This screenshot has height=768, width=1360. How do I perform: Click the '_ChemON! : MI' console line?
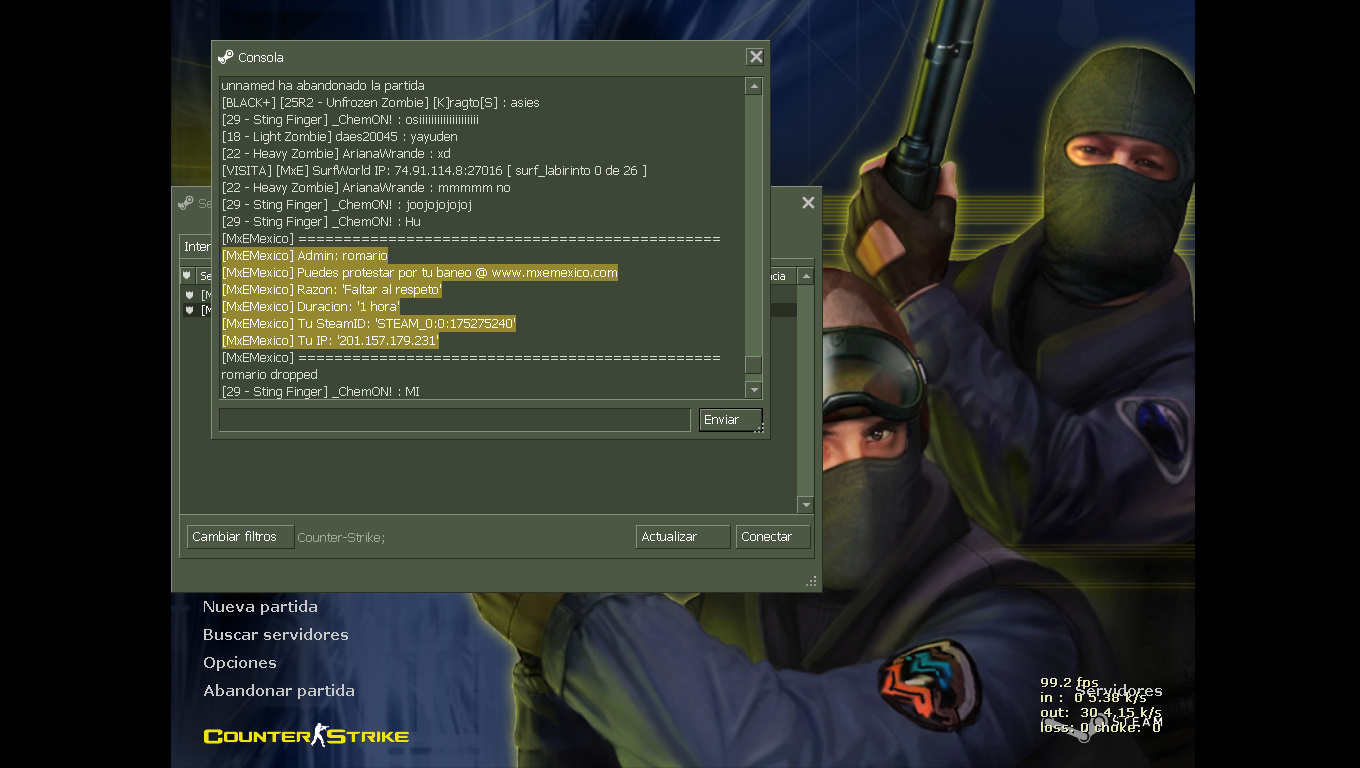320,392
